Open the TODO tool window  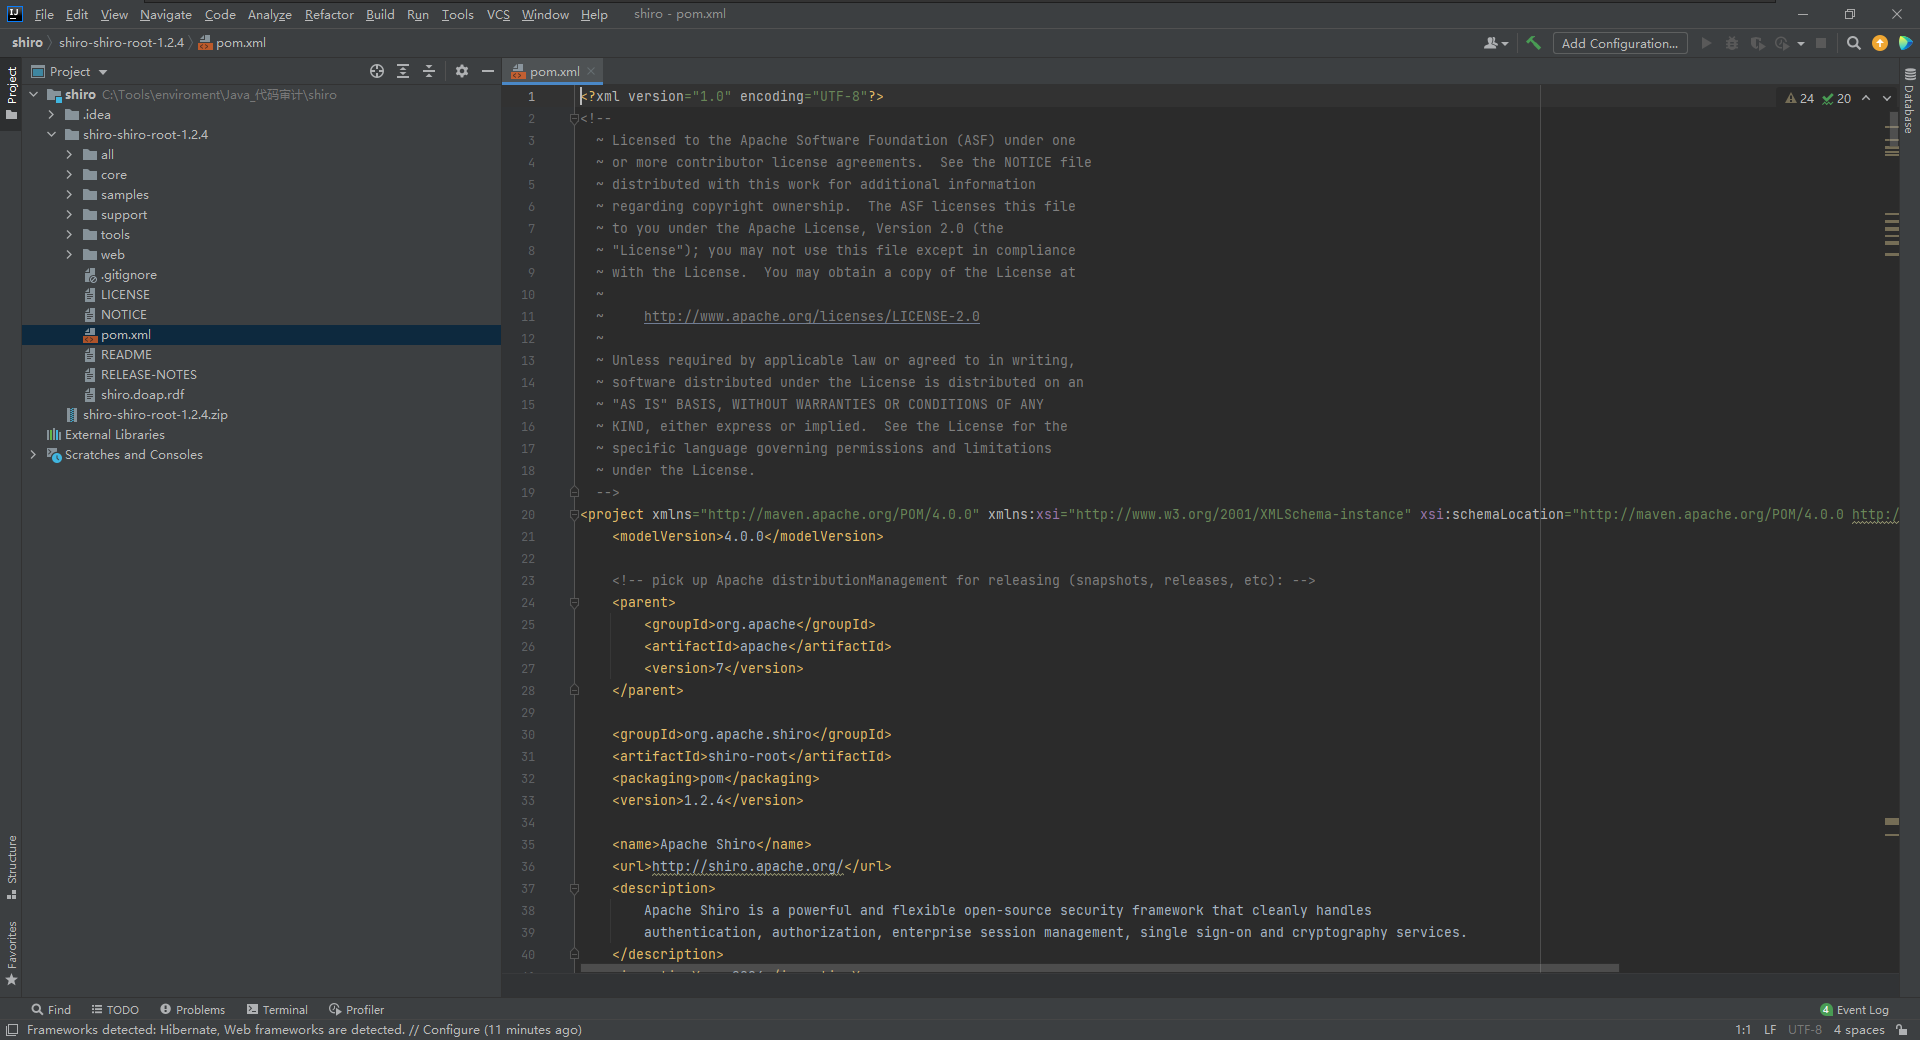pos(115,1009)
